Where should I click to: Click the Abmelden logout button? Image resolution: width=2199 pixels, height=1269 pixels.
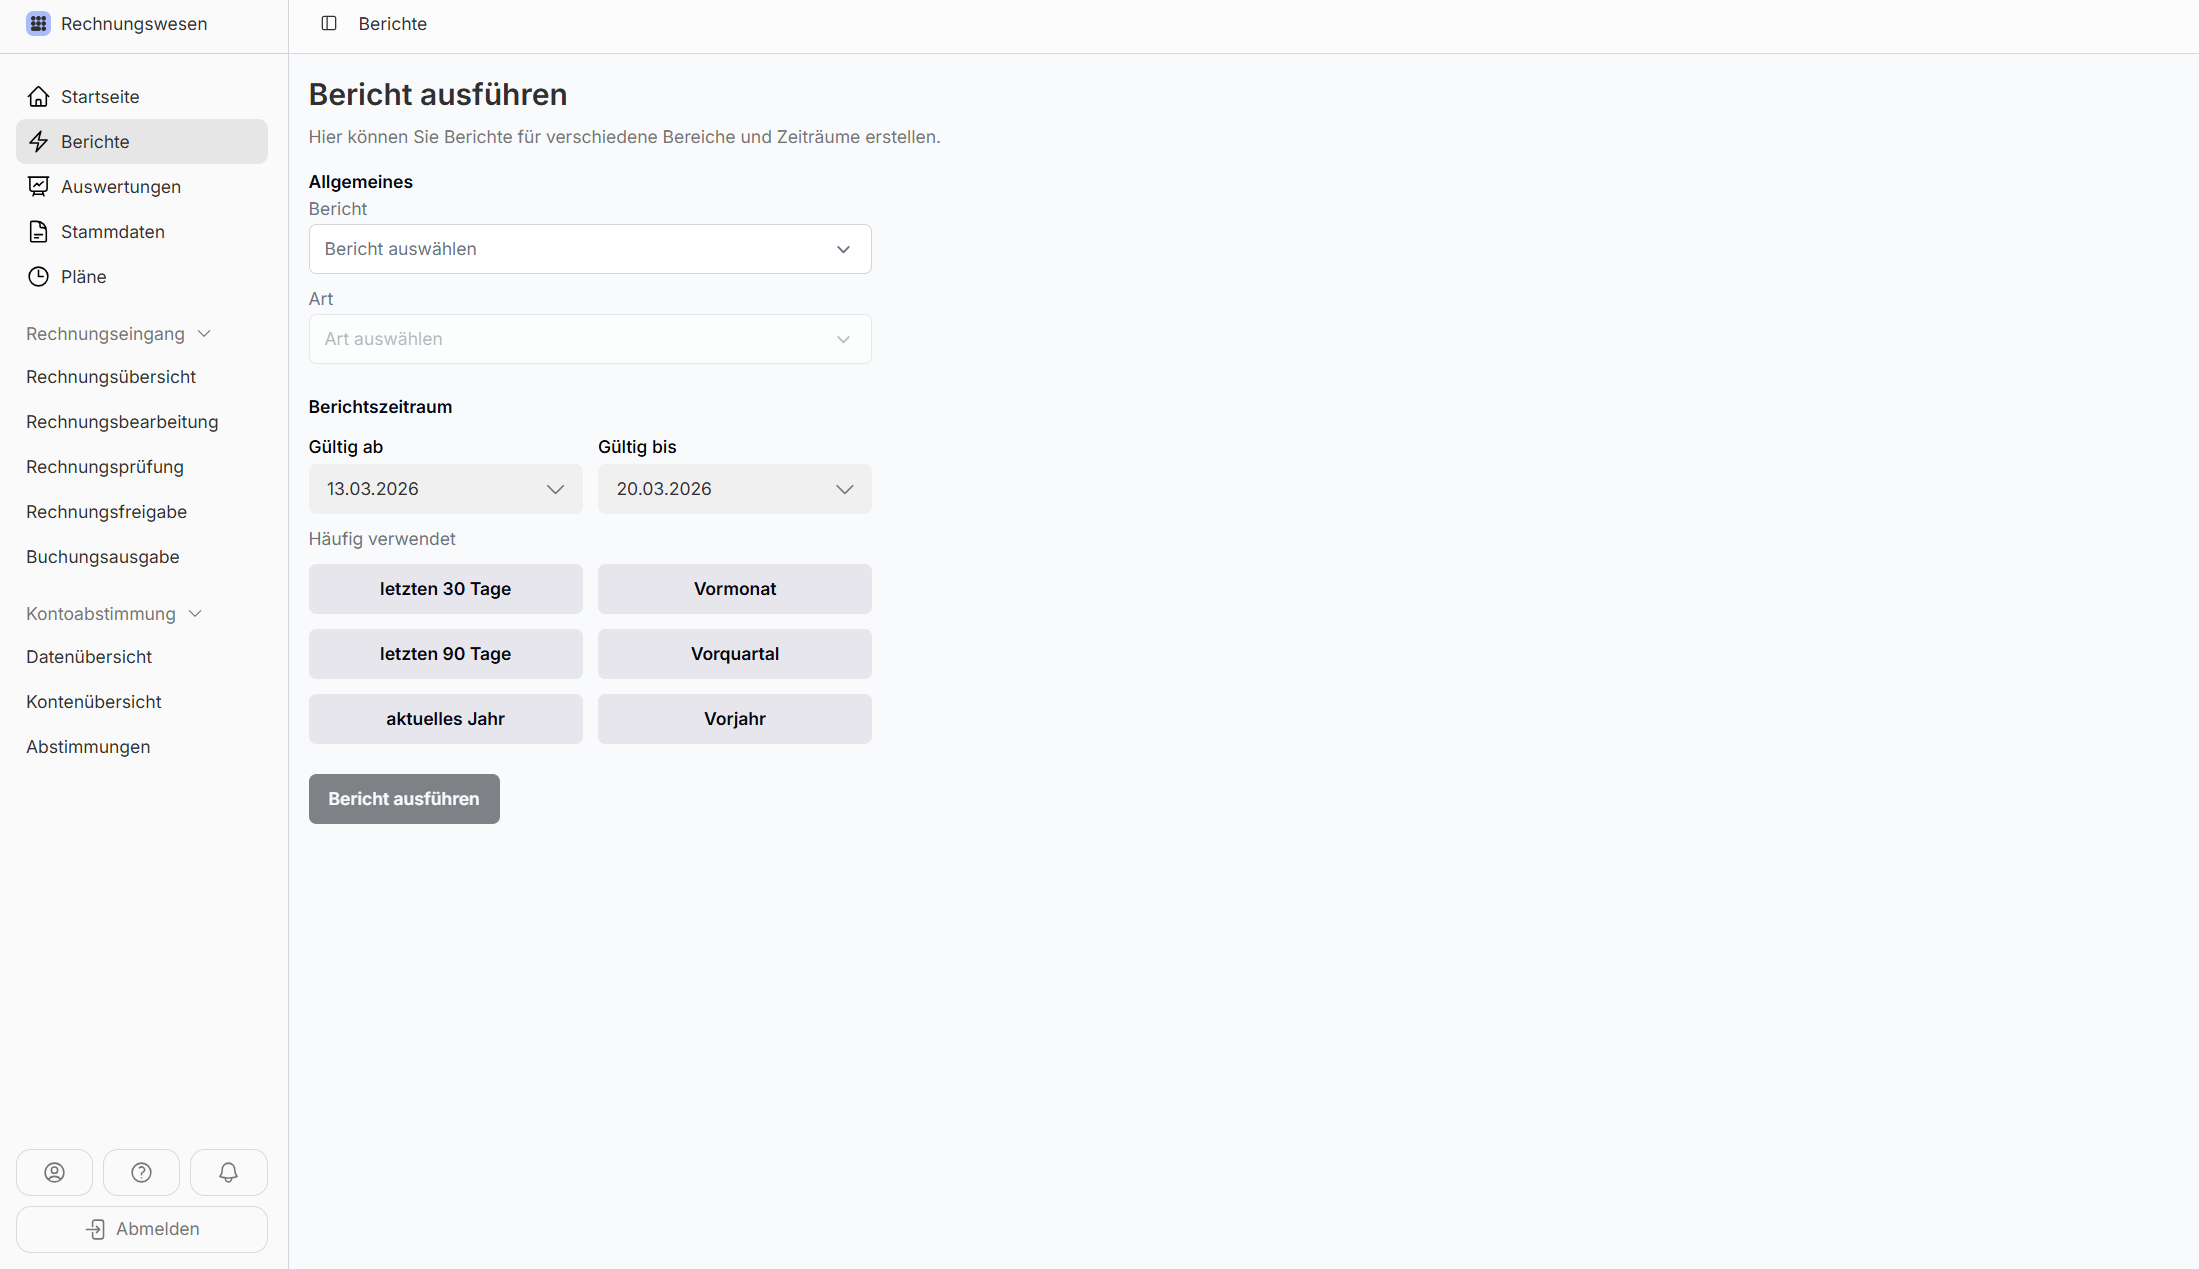point(142,1229)
